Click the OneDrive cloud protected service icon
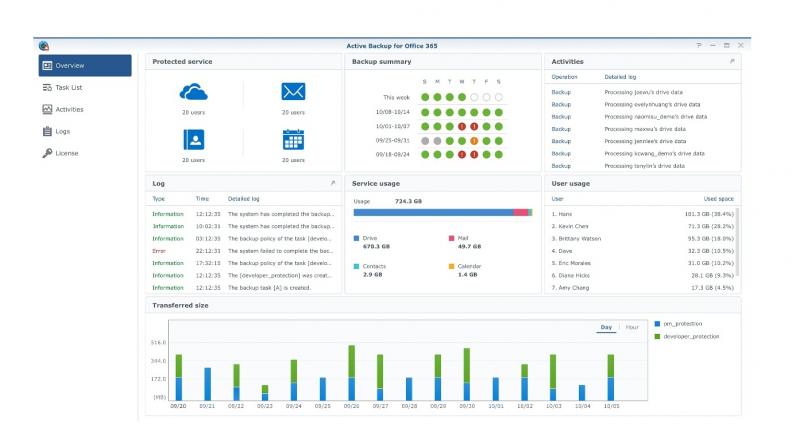Image resolution: width=800 pixels, height=448 pixels. point(193,92)
